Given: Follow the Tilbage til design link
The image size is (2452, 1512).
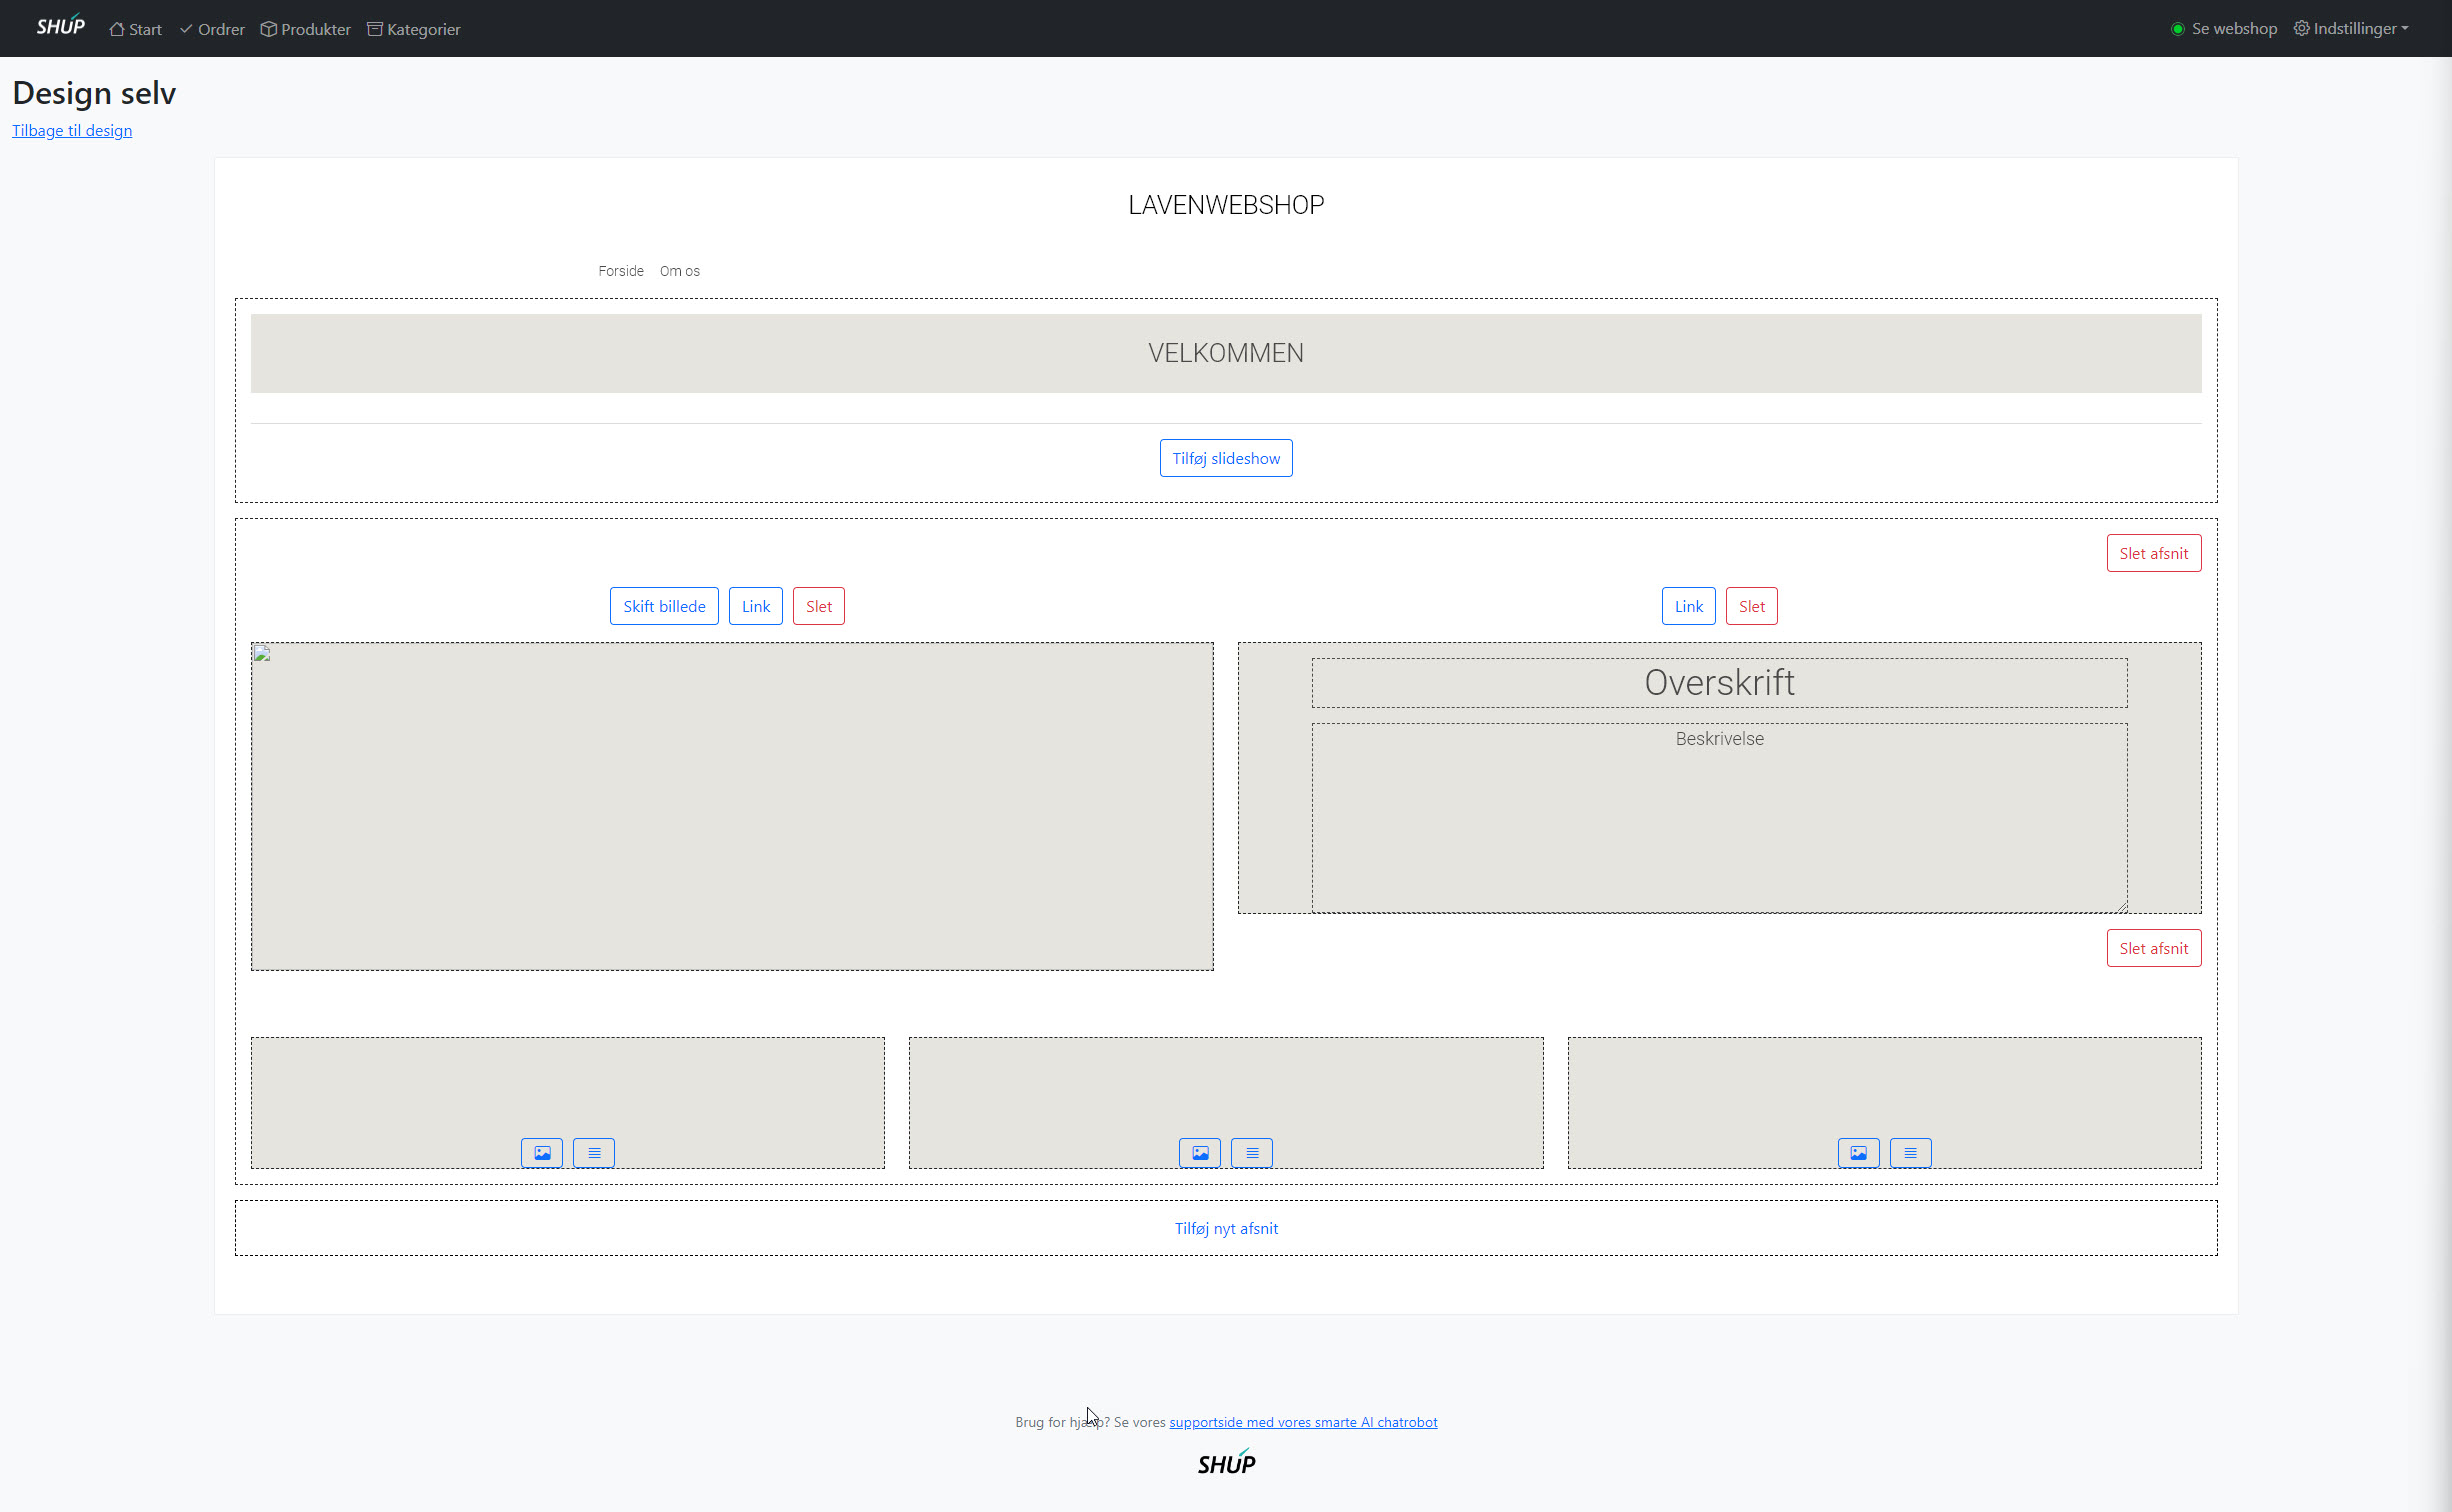Looking at the screenshot, I should click(72, 130).
